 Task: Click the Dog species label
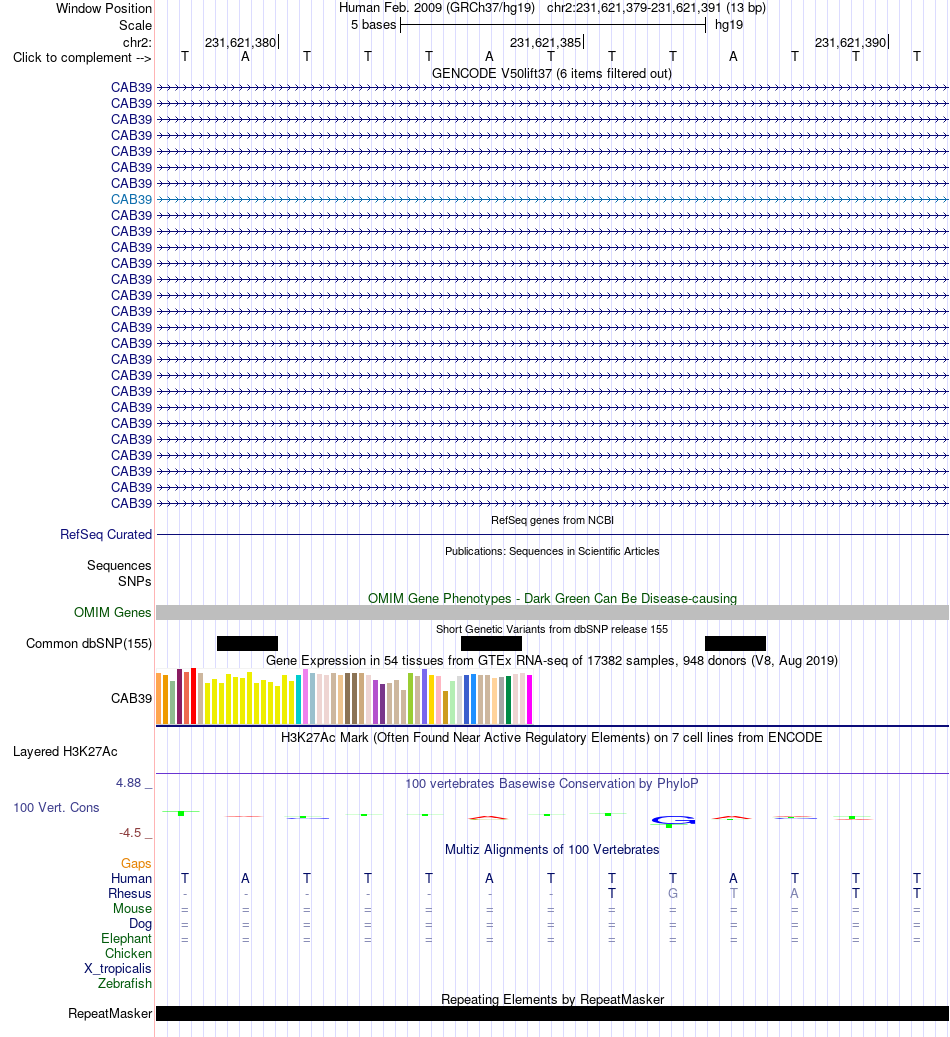click(x=140, y=924)
